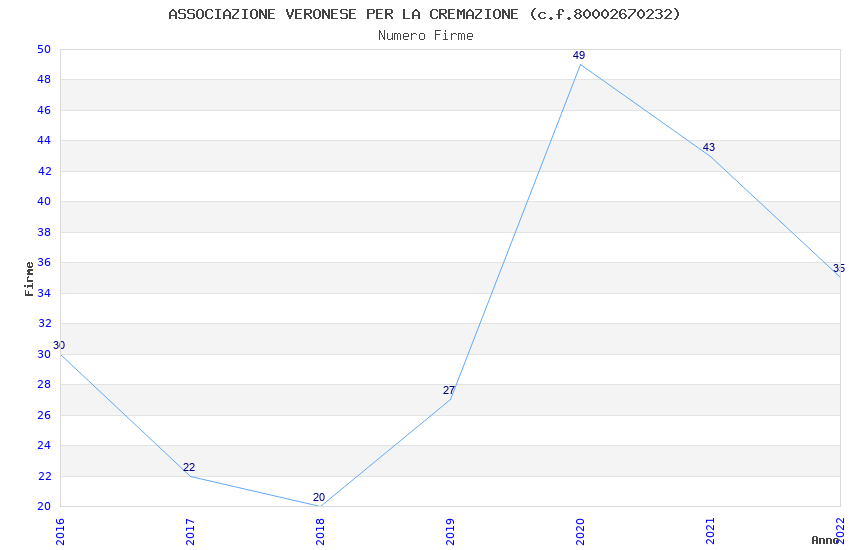Click y-axis tick value 50
Screen dimensions: 850x550
pyautogui.click(x=44, y=49)
